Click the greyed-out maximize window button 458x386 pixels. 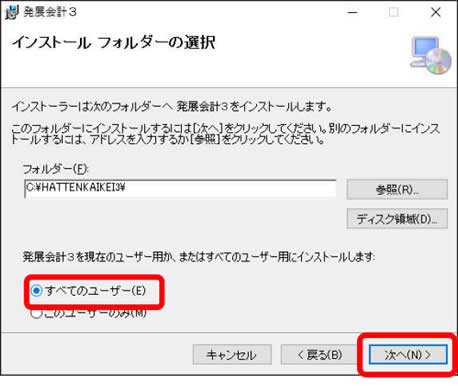(x=394, y=13)
